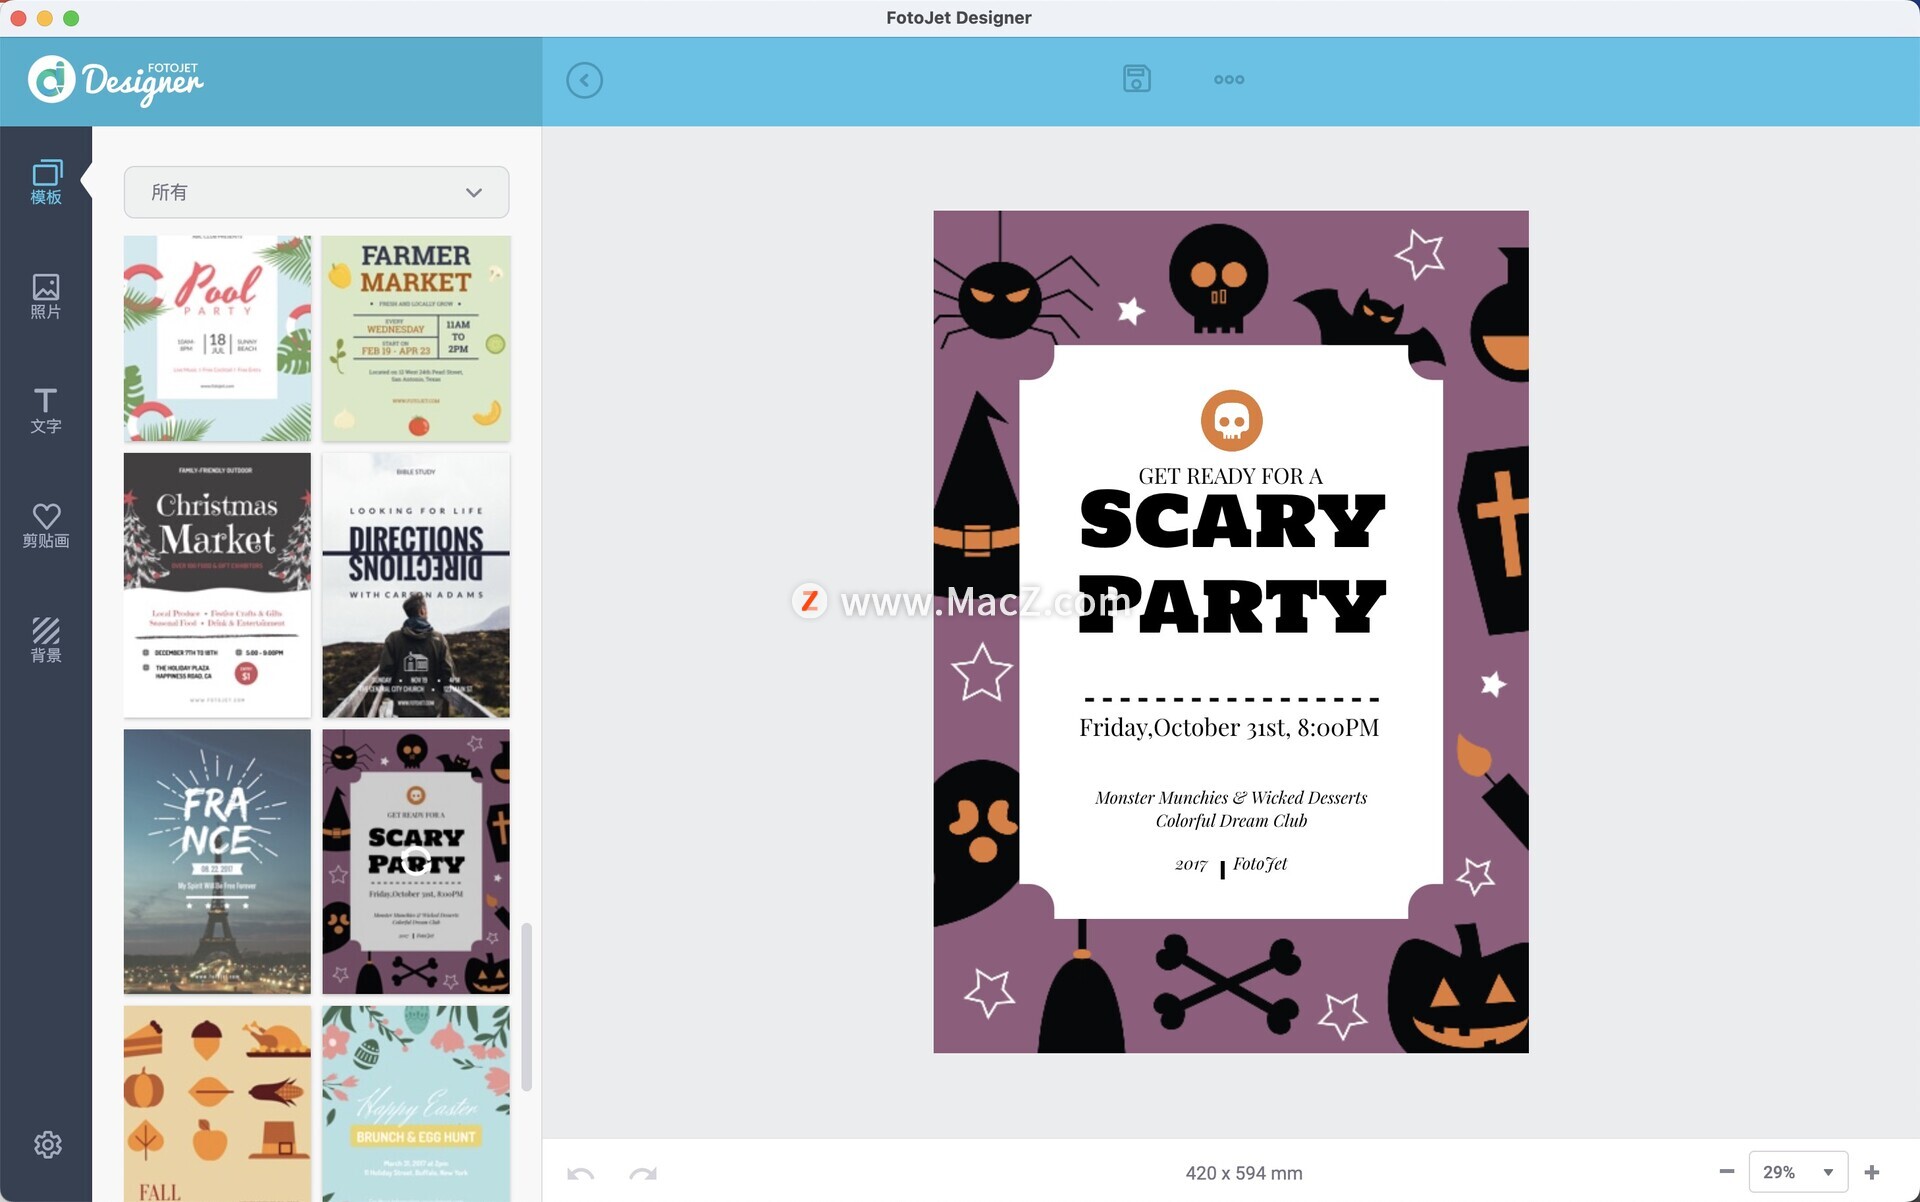Redo the last action

643,1173
